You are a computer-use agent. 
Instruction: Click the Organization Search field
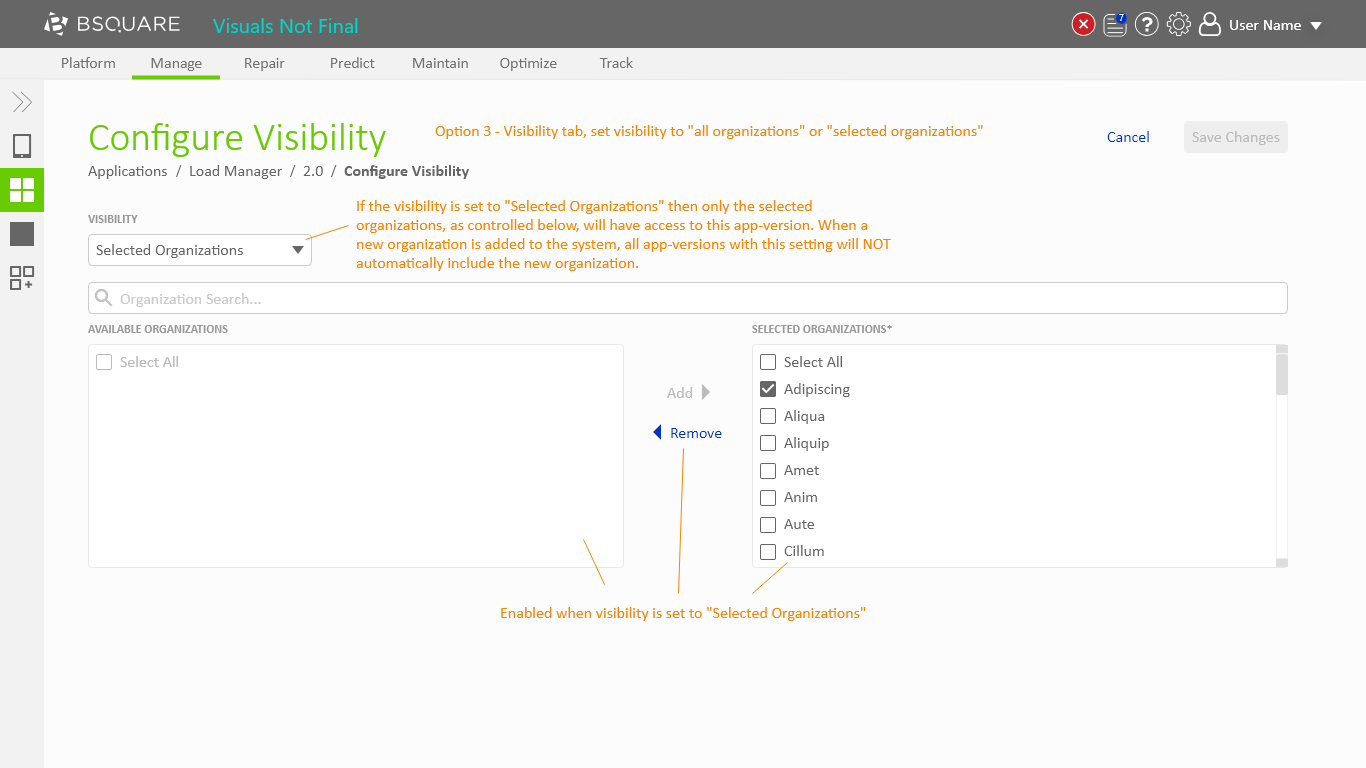pos(688,299)
